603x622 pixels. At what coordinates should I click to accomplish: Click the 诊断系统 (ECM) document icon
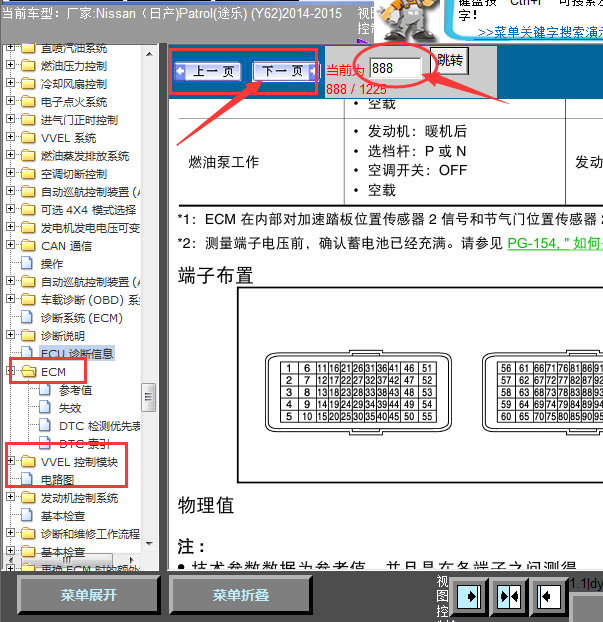click(27, 317)
